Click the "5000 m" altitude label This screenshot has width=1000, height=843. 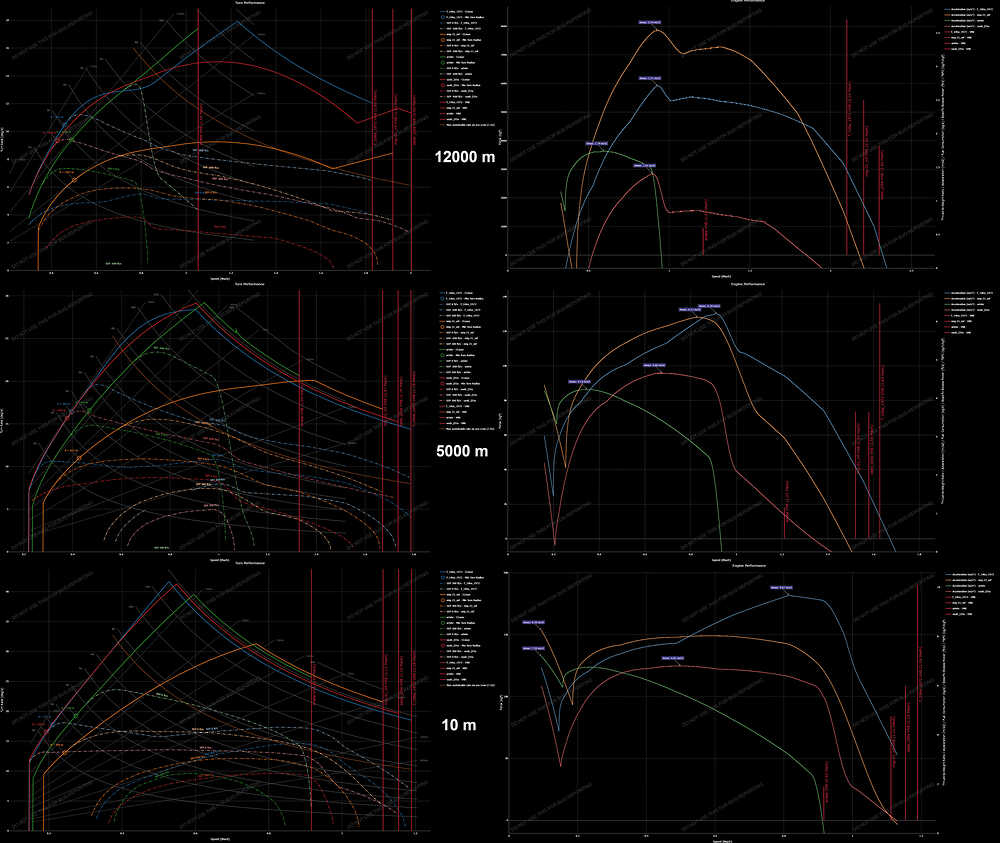tap(462, 450)
